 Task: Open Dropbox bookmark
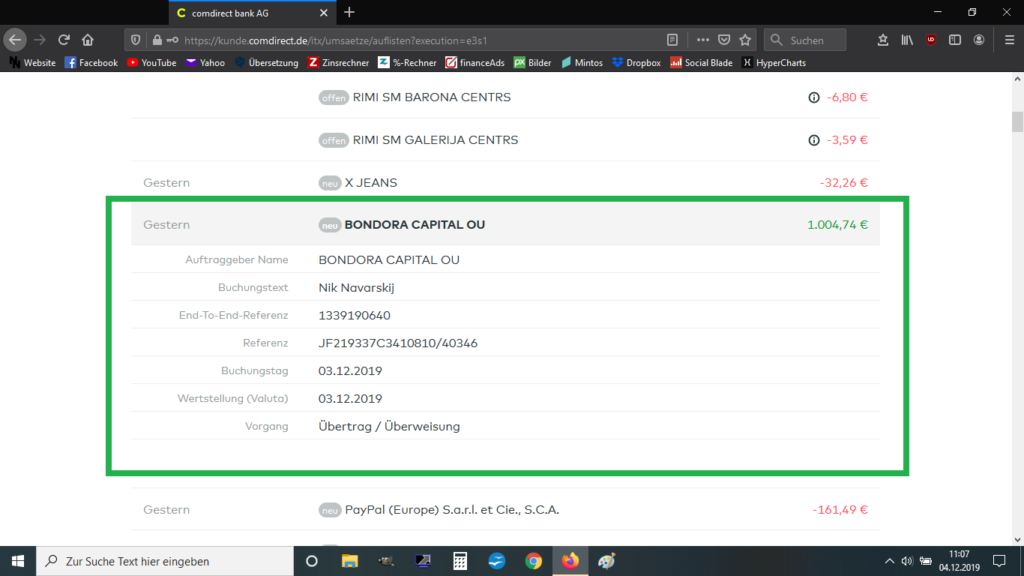pyautogui.click(x=636, y=63)
